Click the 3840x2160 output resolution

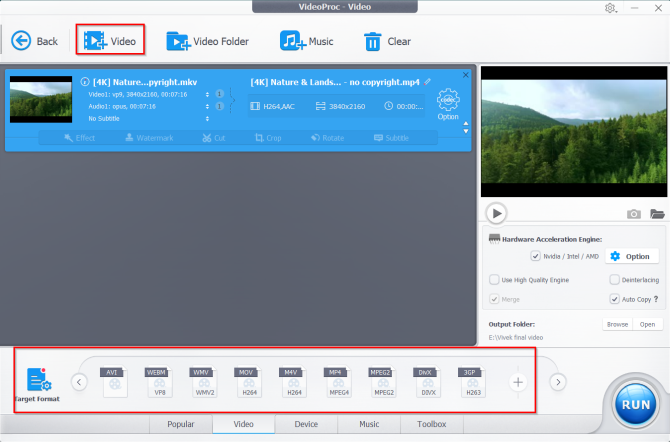click(347, 106)
